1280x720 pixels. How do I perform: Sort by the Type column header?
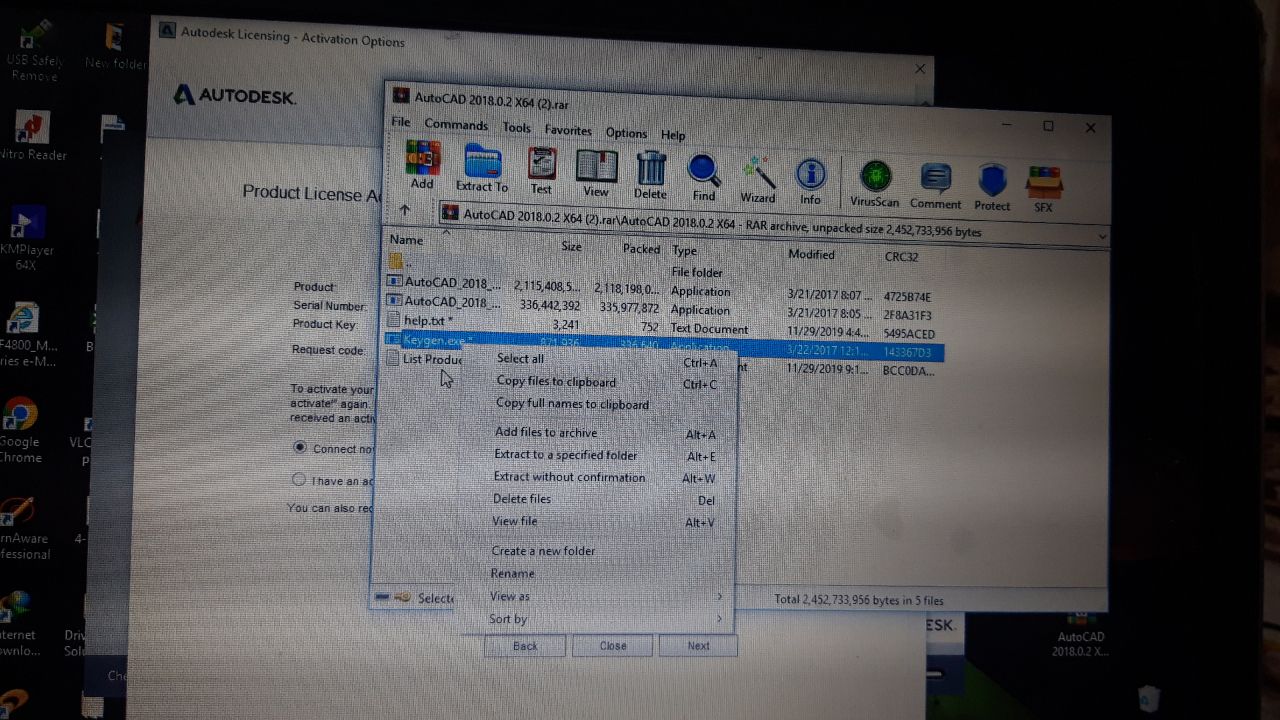pyautogui.click(x=684, y=251)
